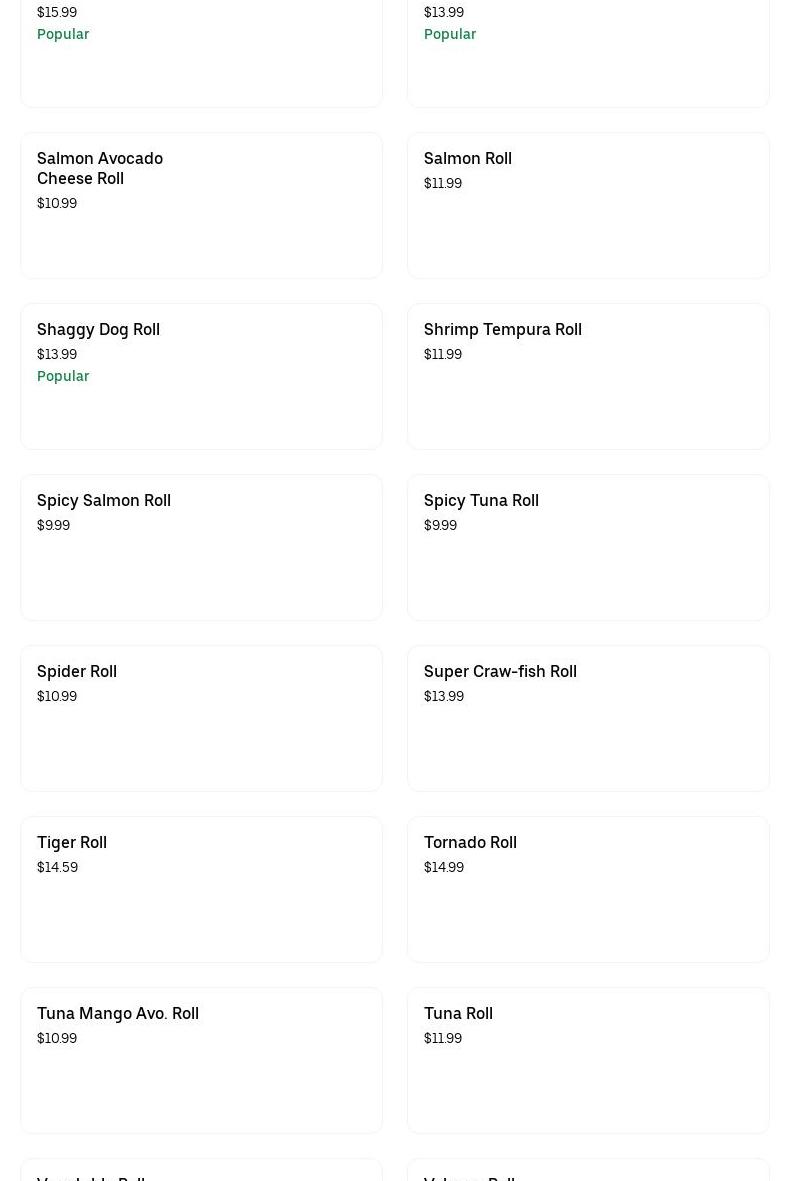Screen dimensions: 804x1181
Task: Choose the Shrimp Tempura Roll card
Action: (x=502, y=329)
